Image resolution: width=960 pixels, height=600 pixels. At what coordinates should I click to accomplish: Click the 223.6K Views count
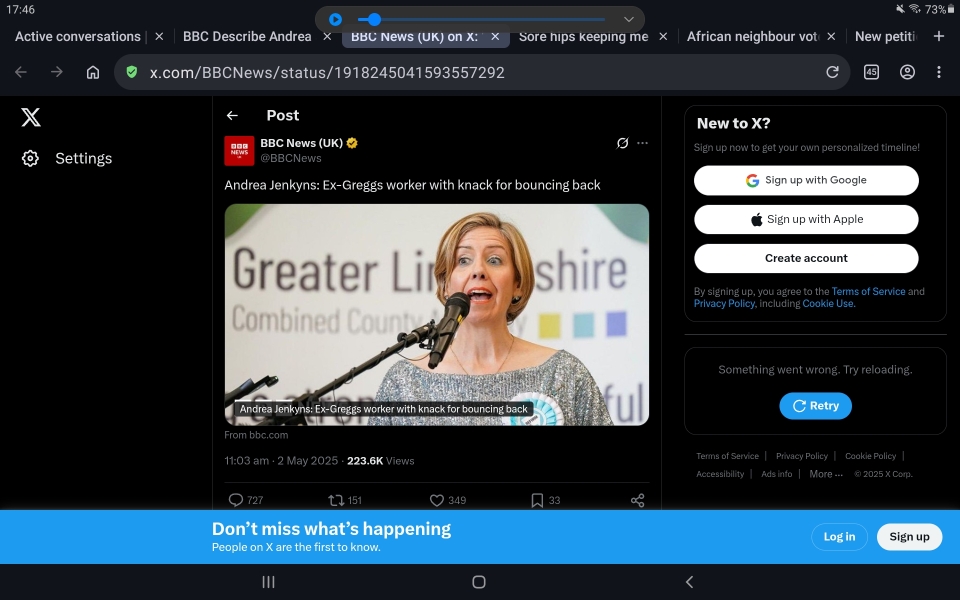click(381, 461)
